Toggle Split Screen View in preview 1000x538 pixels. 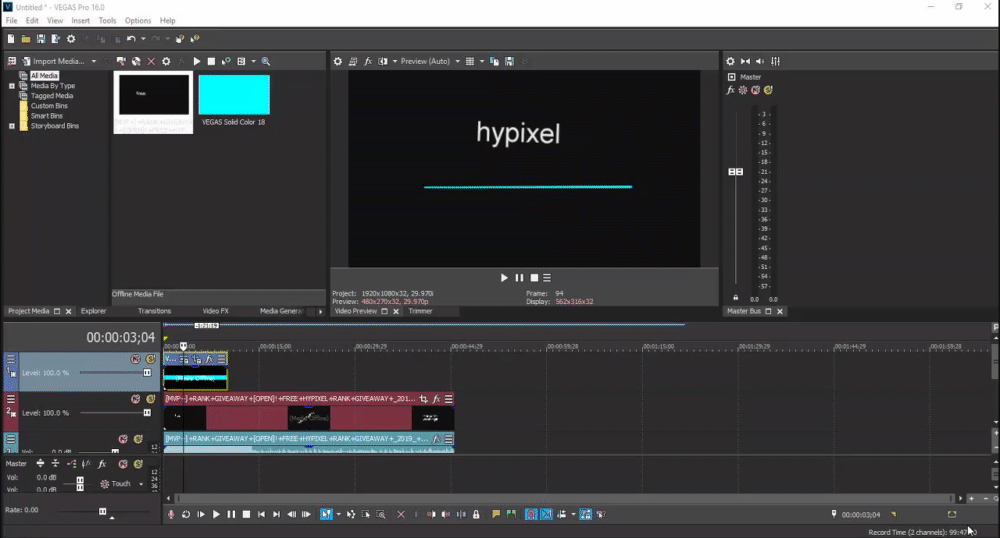[383, 61]
